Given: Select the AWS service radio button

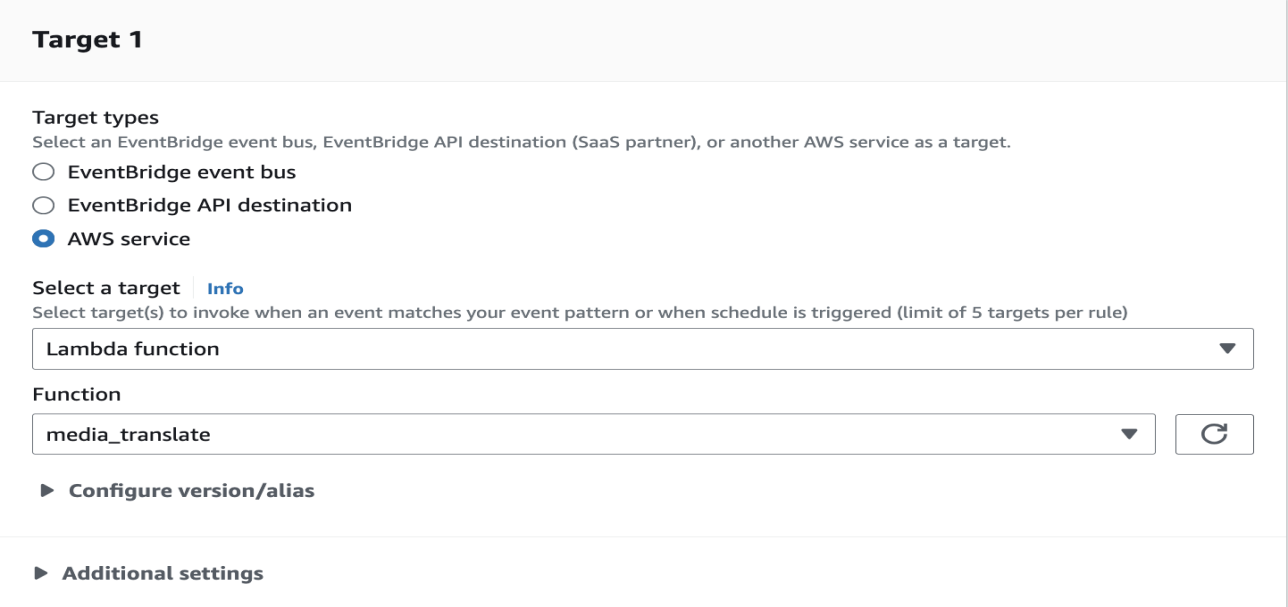Looking at the screenshot, I should click(x=43, y=239).
